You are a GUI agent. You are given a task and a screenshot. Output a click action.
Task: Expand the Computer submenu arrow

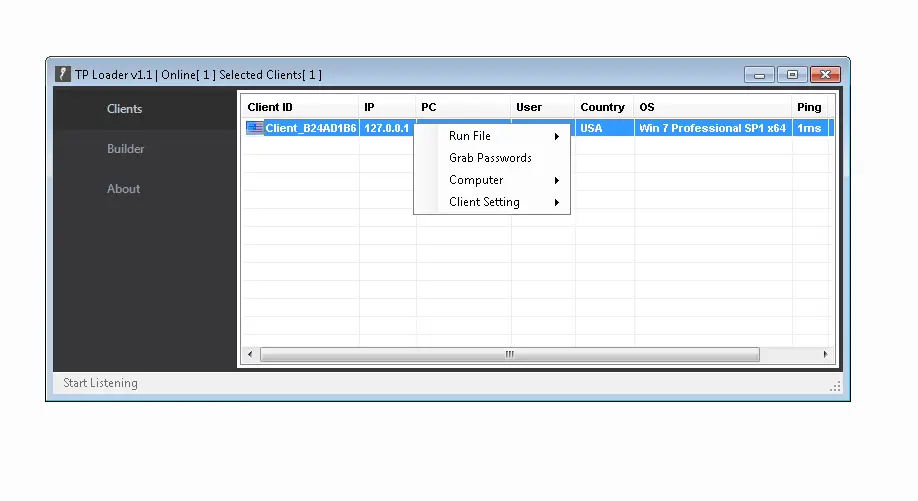click(x=557, y=180)
